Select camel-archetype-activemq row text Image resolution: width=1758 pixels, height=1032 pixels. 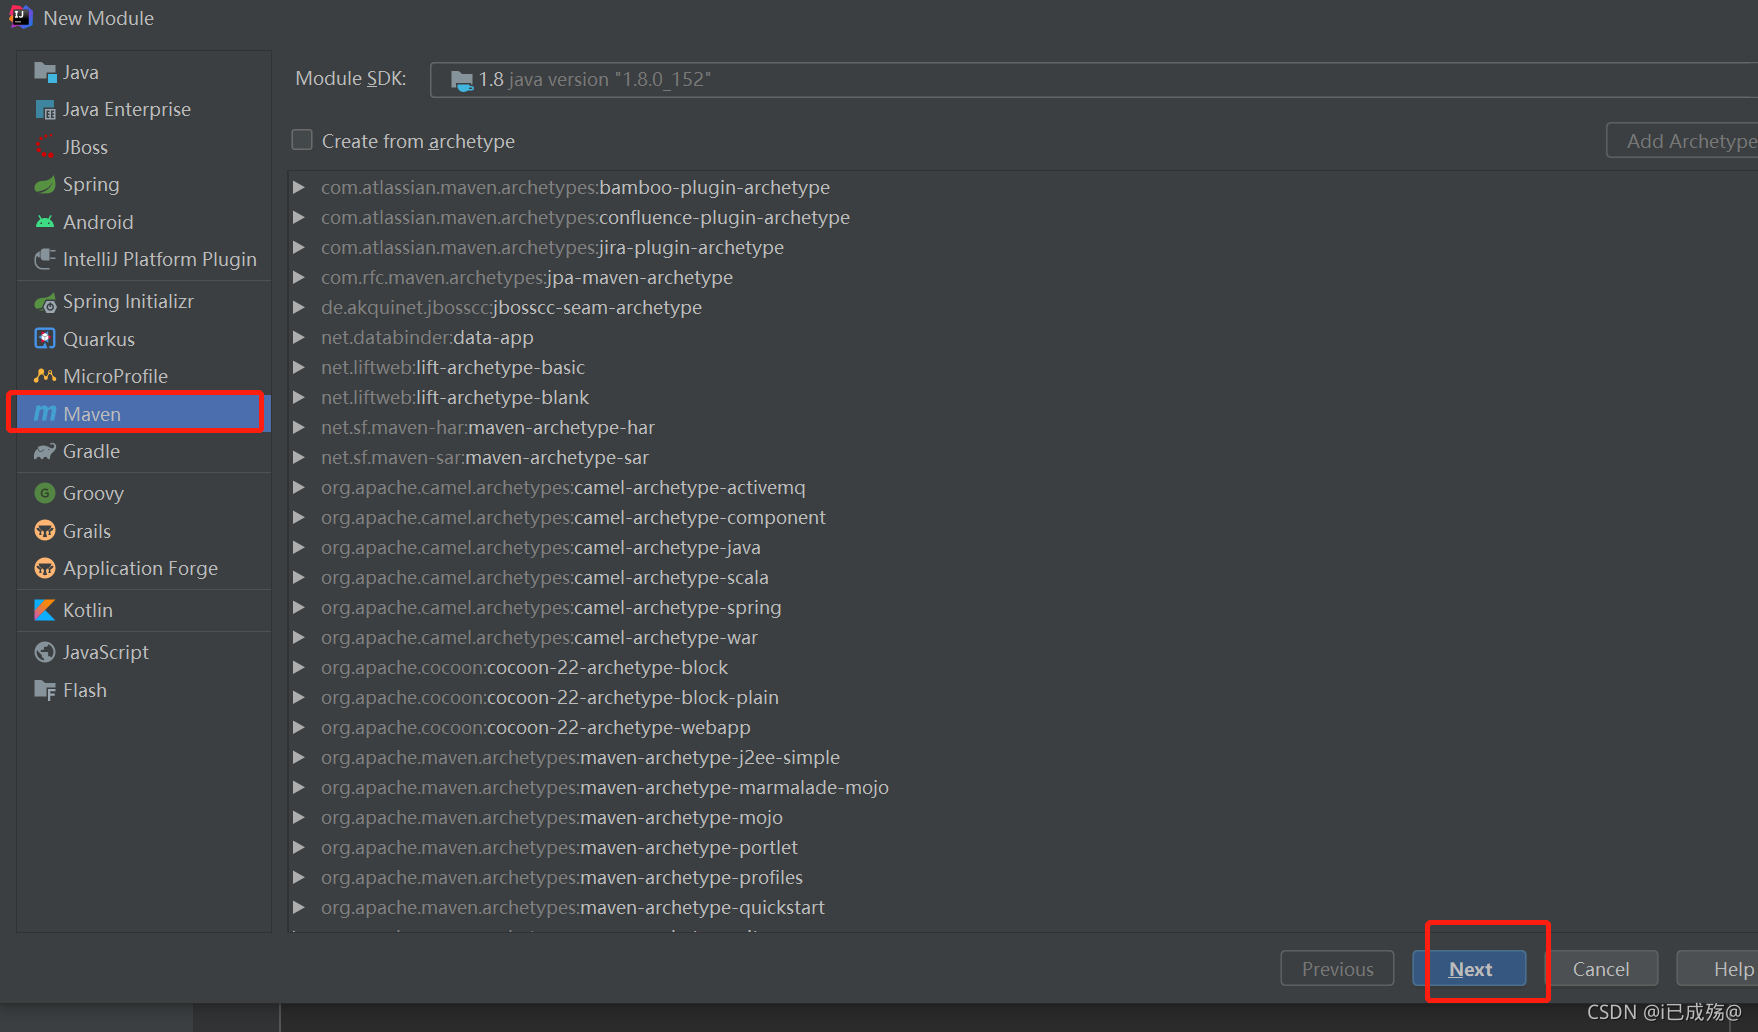pyautogui.click(x=563, y=487)
